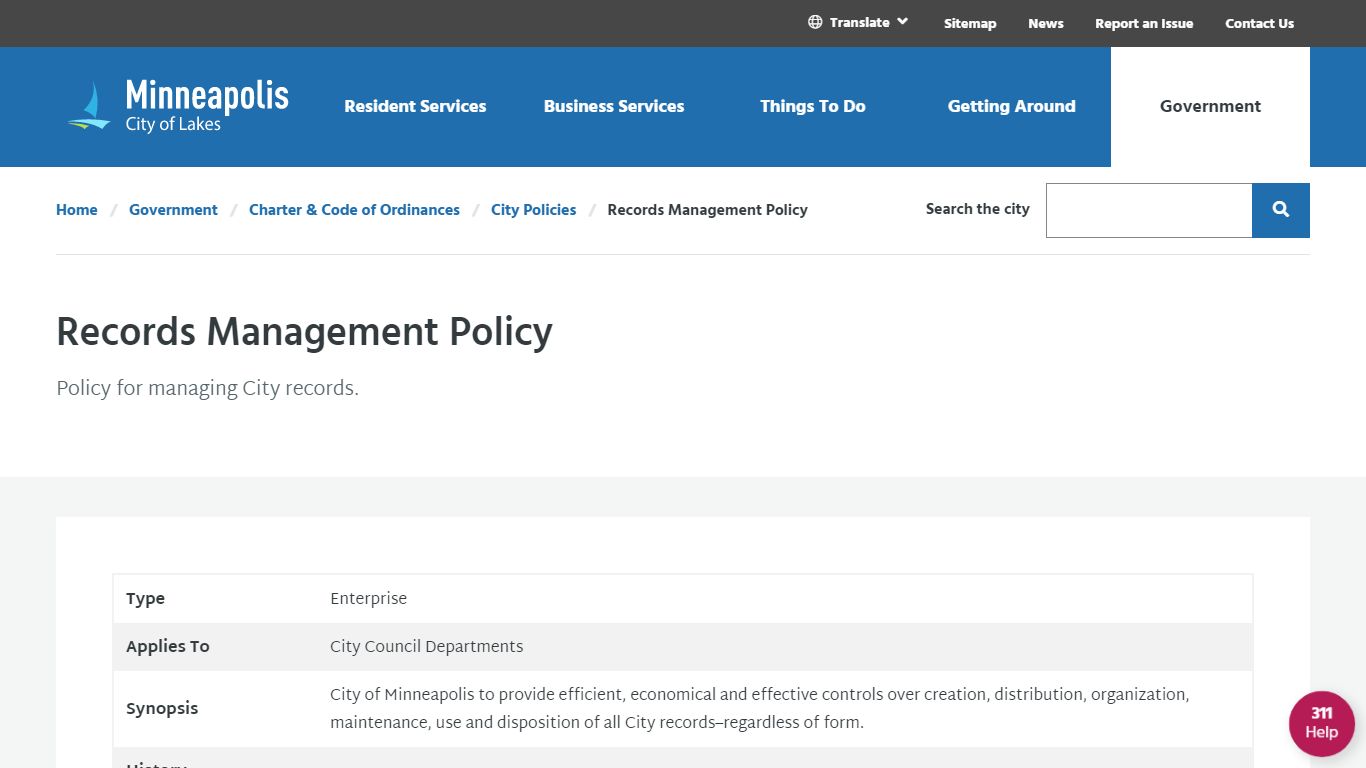Open Charter & Code of Ordinances breadcrumb
1366x768 pixels.
tap(354, 210)
